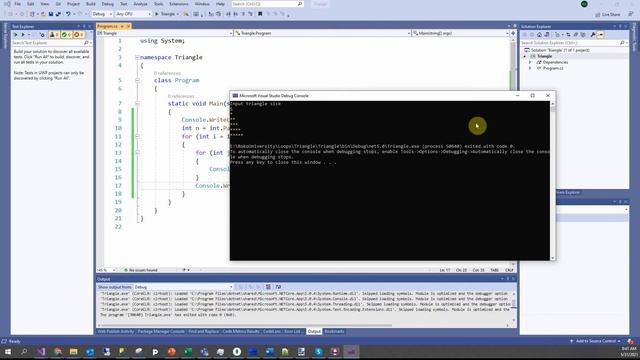Open the Windows Start menu
640x360 pixels.
[8, 352]
